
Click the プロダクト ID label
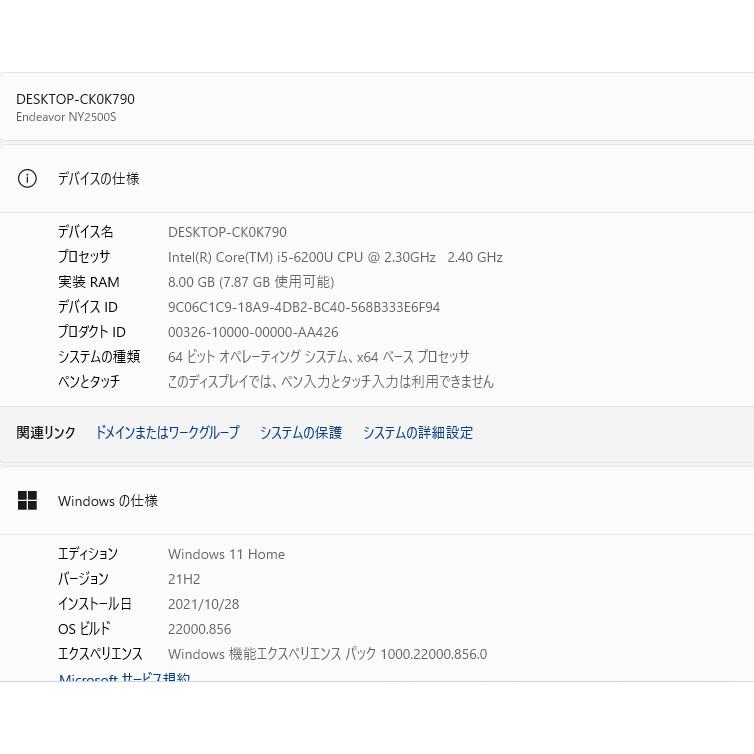coord(91,332)
